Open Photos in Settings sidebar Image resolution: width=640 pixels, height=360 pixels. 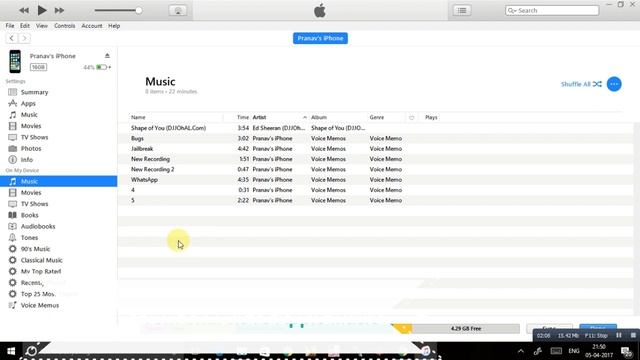[x=31, y=149]
